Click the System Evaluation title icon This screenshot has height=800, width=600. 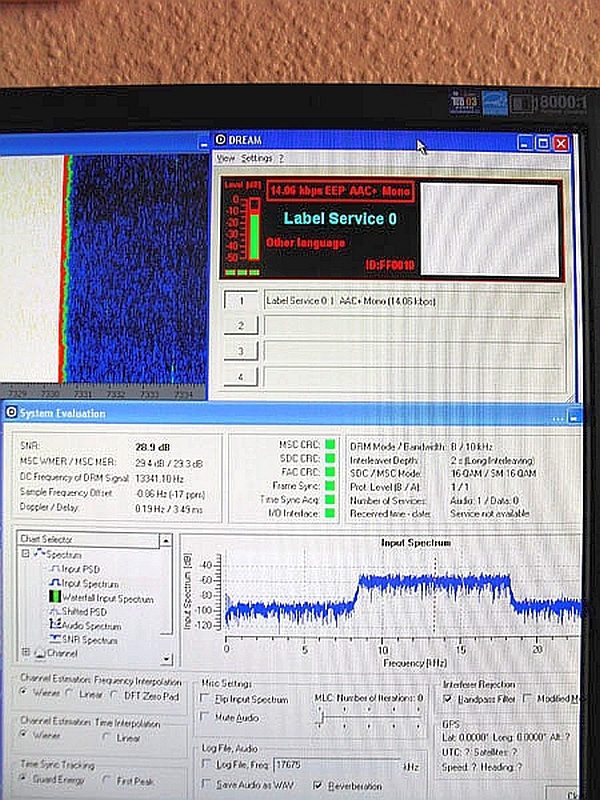(11, 412)
